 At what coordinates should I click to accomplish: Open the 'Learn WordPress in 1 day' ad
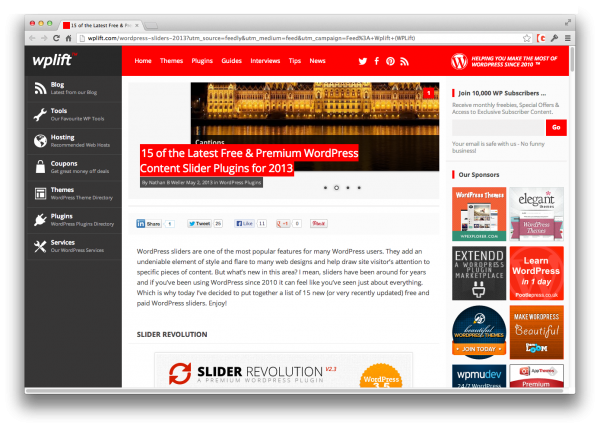click(x=536, y=273)
